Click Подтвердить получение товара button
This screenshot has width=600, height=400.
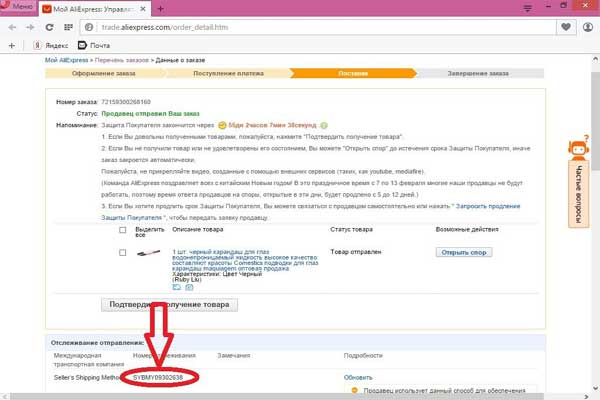pos(170,305)
